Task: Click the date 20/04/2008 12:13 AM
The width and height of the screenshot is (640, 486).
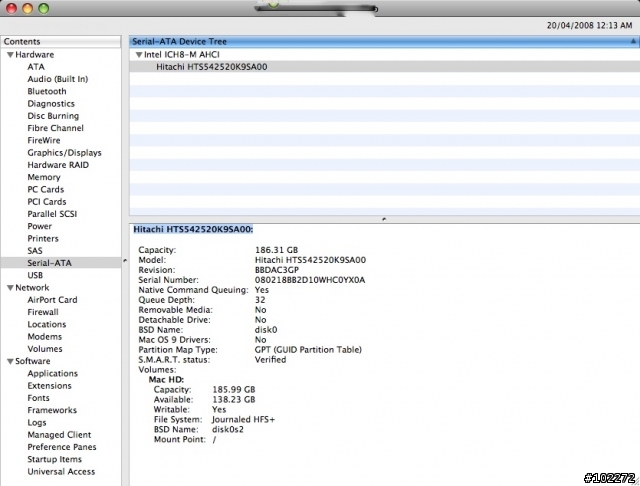Action: click(x=589, y=25)
